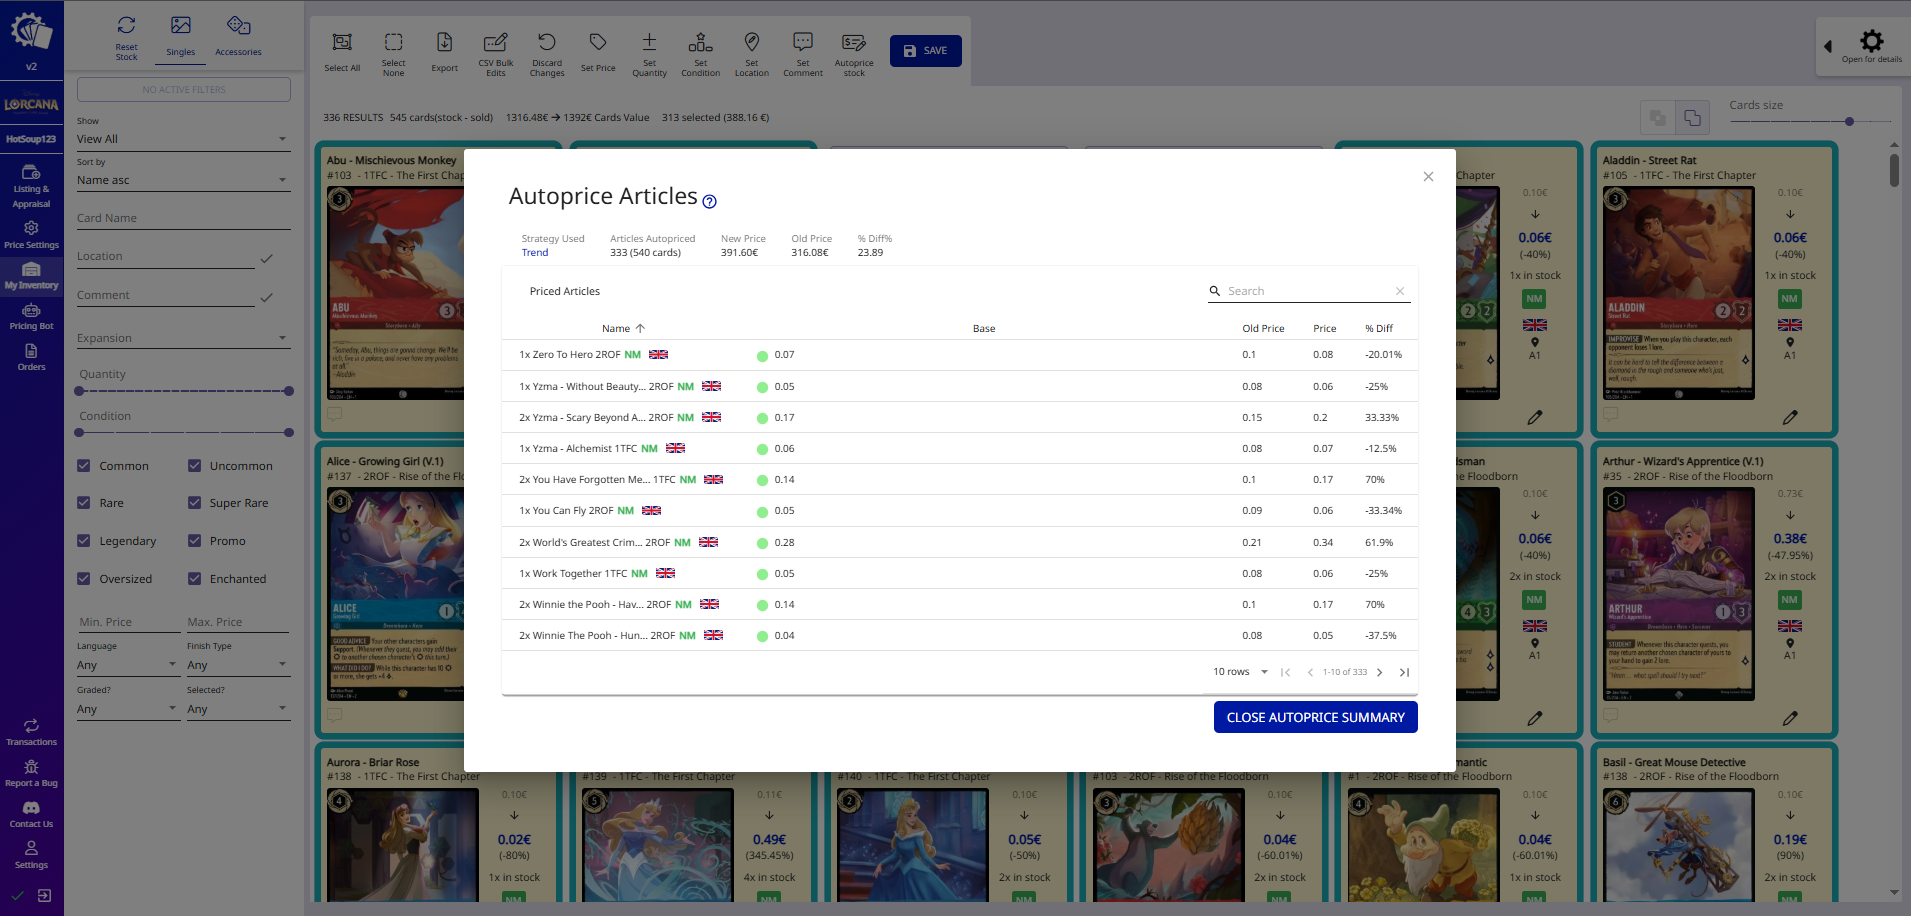Screen dimensions: 1911x916
Task: Click the NO ACTIVE FILTERS button
Action: point(184,90)
